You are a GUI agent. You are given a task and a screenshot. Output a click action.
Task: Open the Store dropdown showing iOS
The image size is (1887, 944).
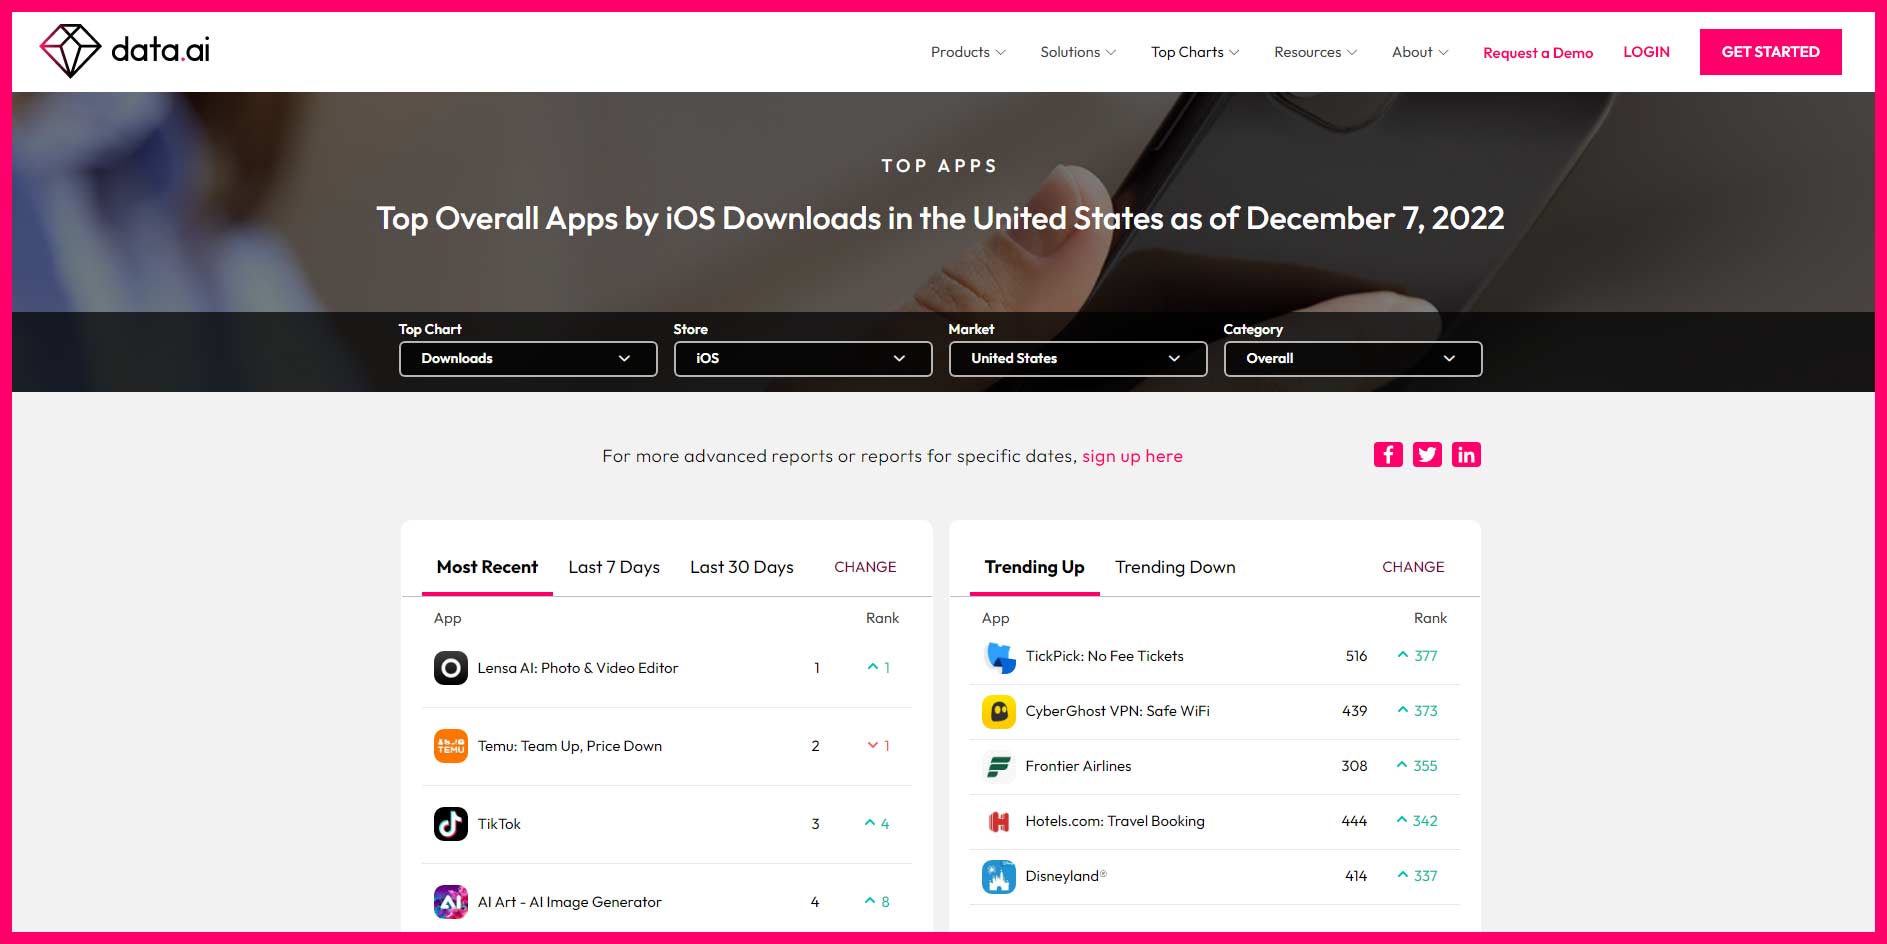coord(802,358)
